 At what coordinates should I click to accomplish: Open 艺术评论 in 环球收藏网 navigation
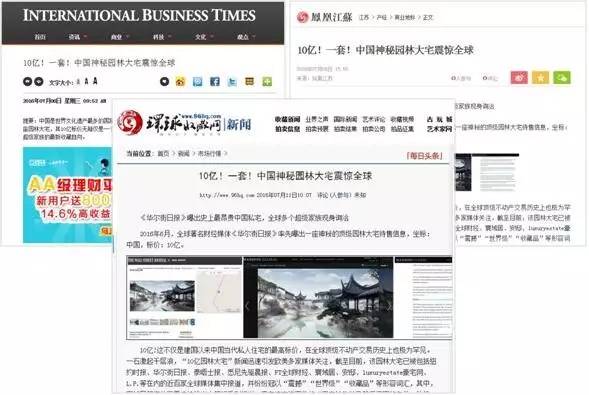pos(374,119)
